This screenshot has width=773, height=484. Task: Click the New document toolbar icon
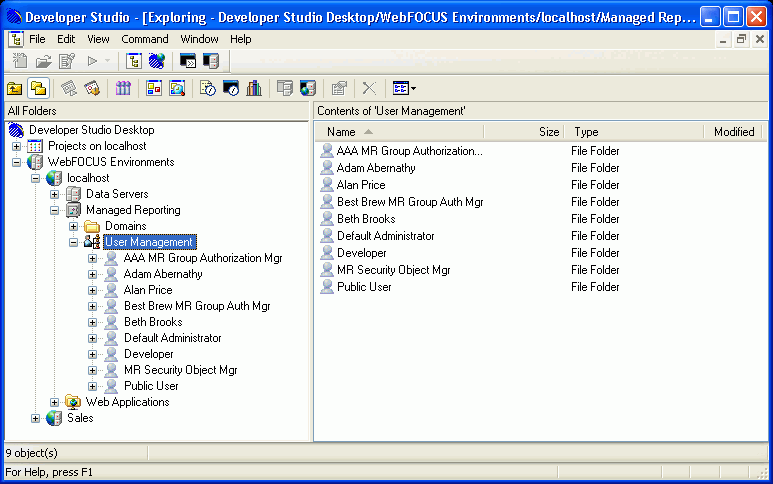click(x=20, y=61)
